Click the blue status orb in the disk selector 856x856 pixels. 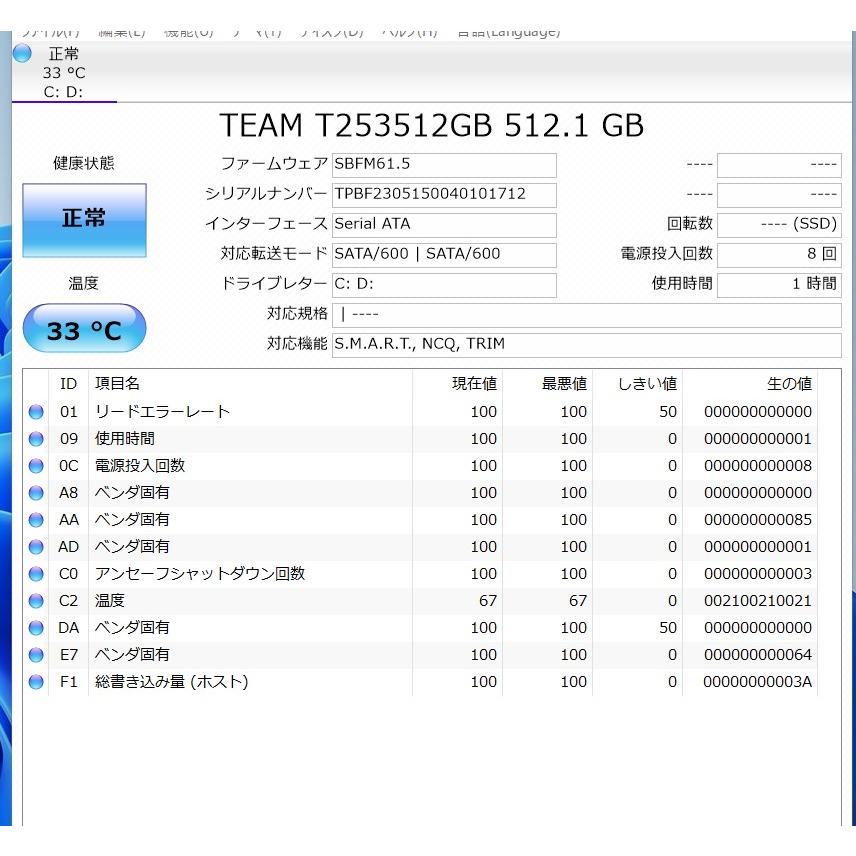click(22, 54)
